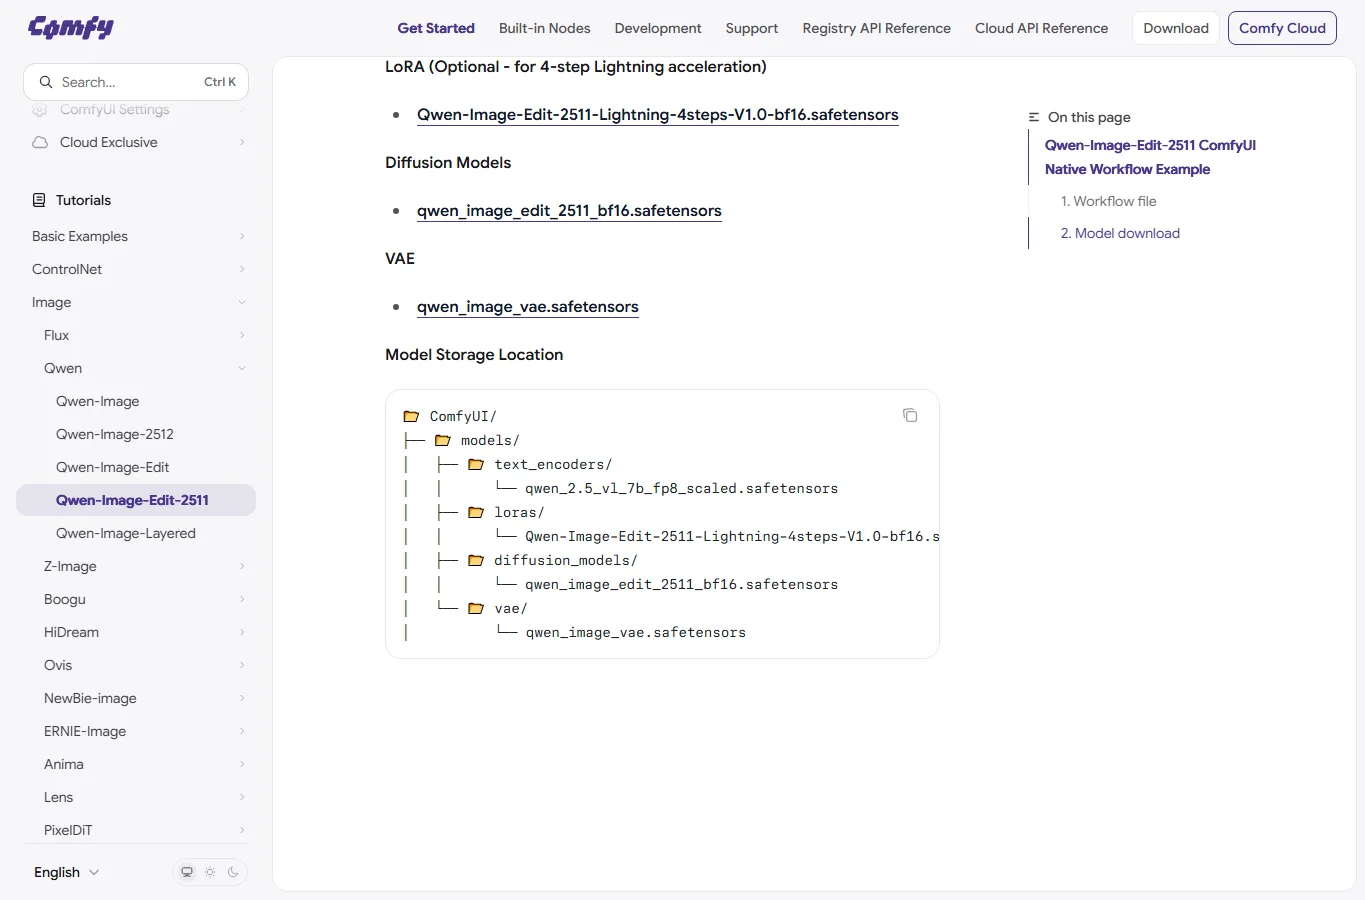Click 'qwen_image_edit_2511_bf16.safetensors' line in the code block

pyautogui.click(x=682, y=584)
